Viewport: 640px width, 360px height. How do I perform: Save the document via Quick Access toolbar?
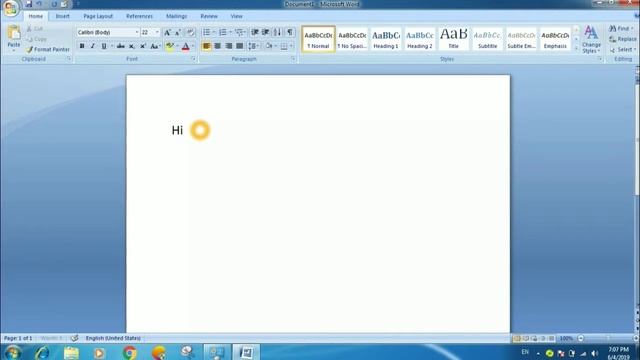pyautogui.click(x=29, y=4)
